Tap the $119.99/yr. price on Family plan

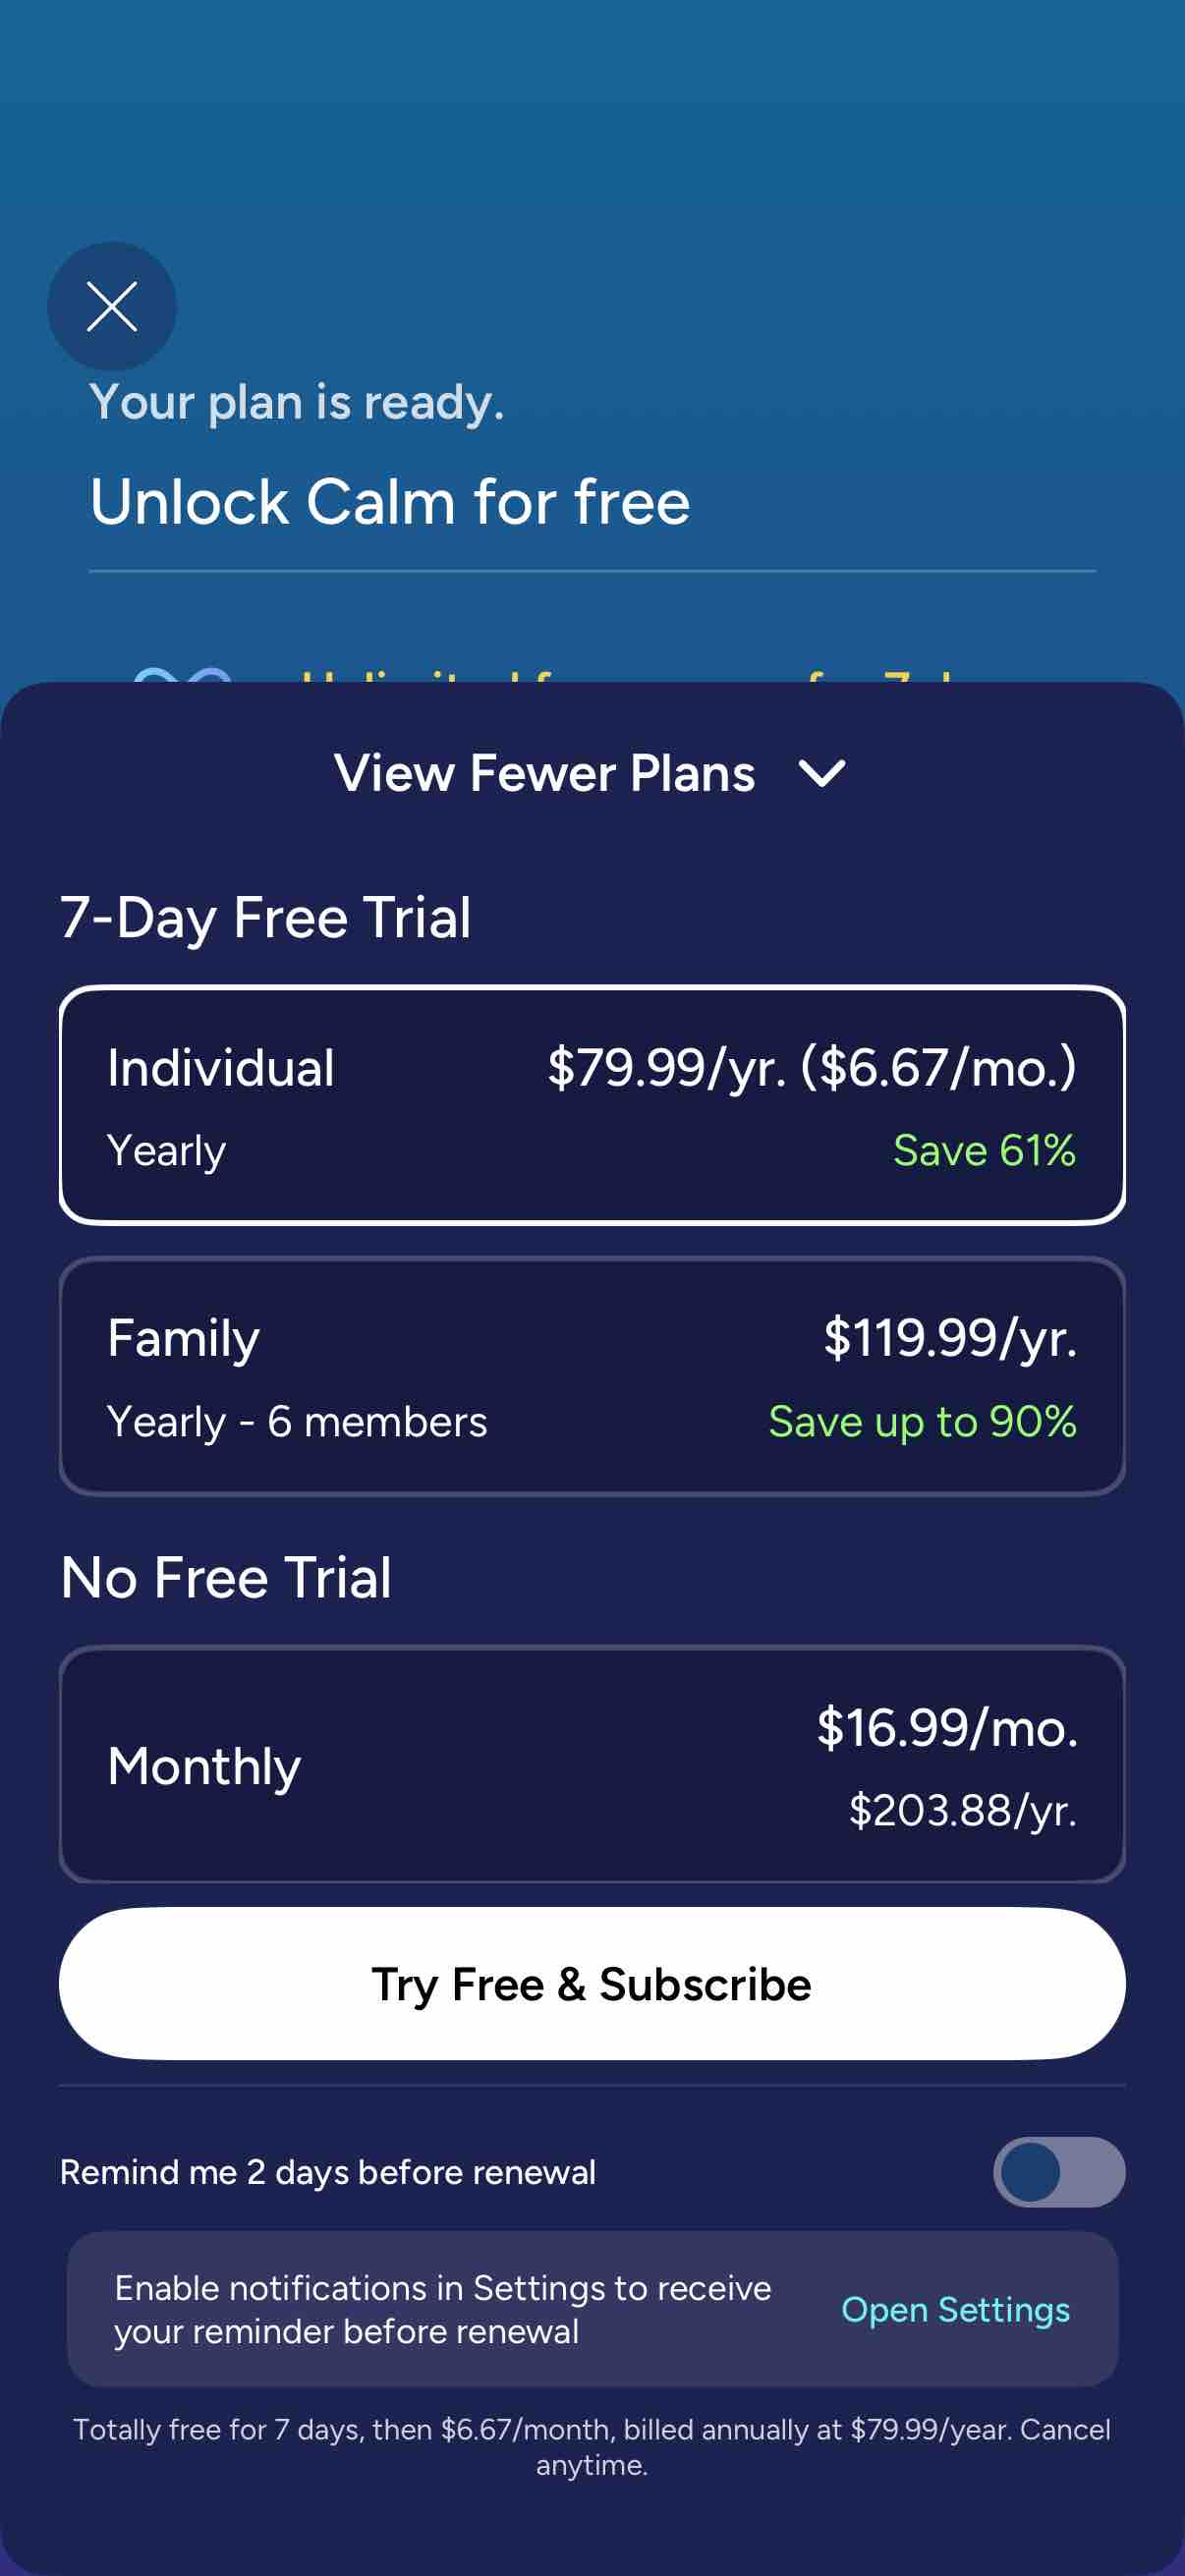pyautogui.click(x=950, y=1338)
